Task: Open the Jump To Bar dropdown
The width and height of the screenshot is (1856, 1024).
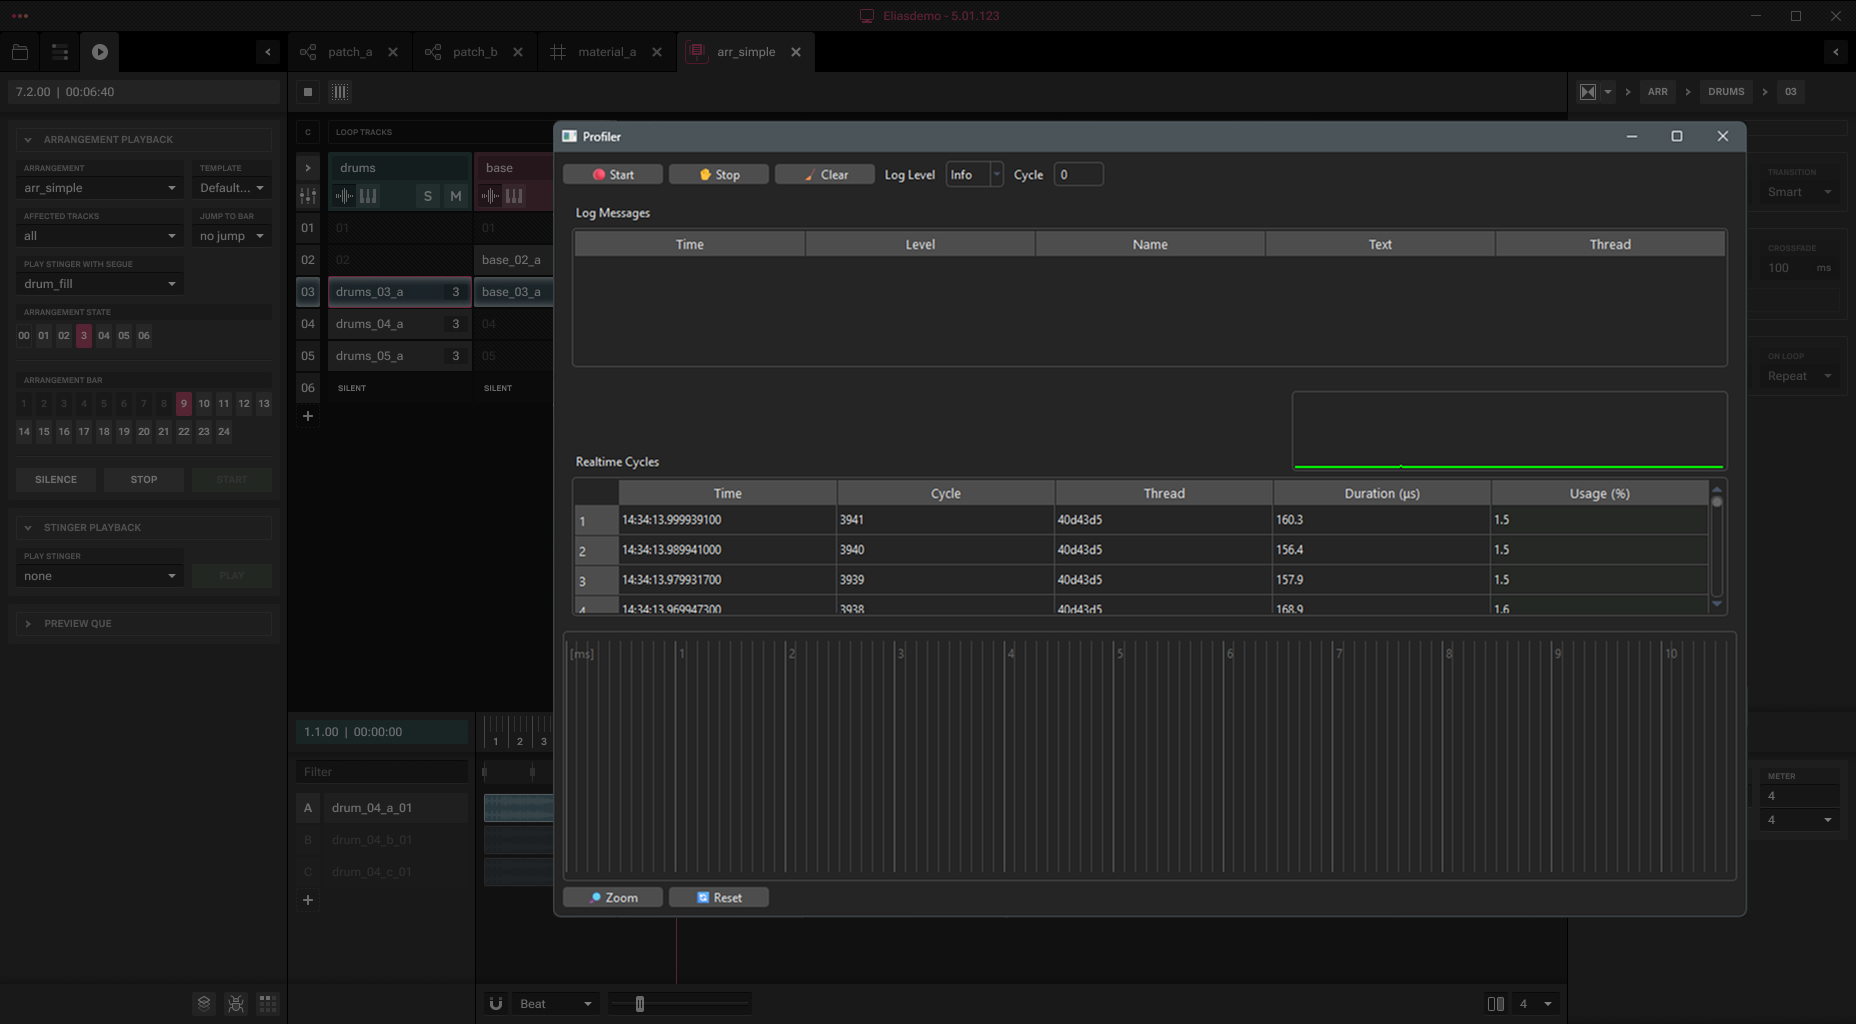Action: [232, 236]
